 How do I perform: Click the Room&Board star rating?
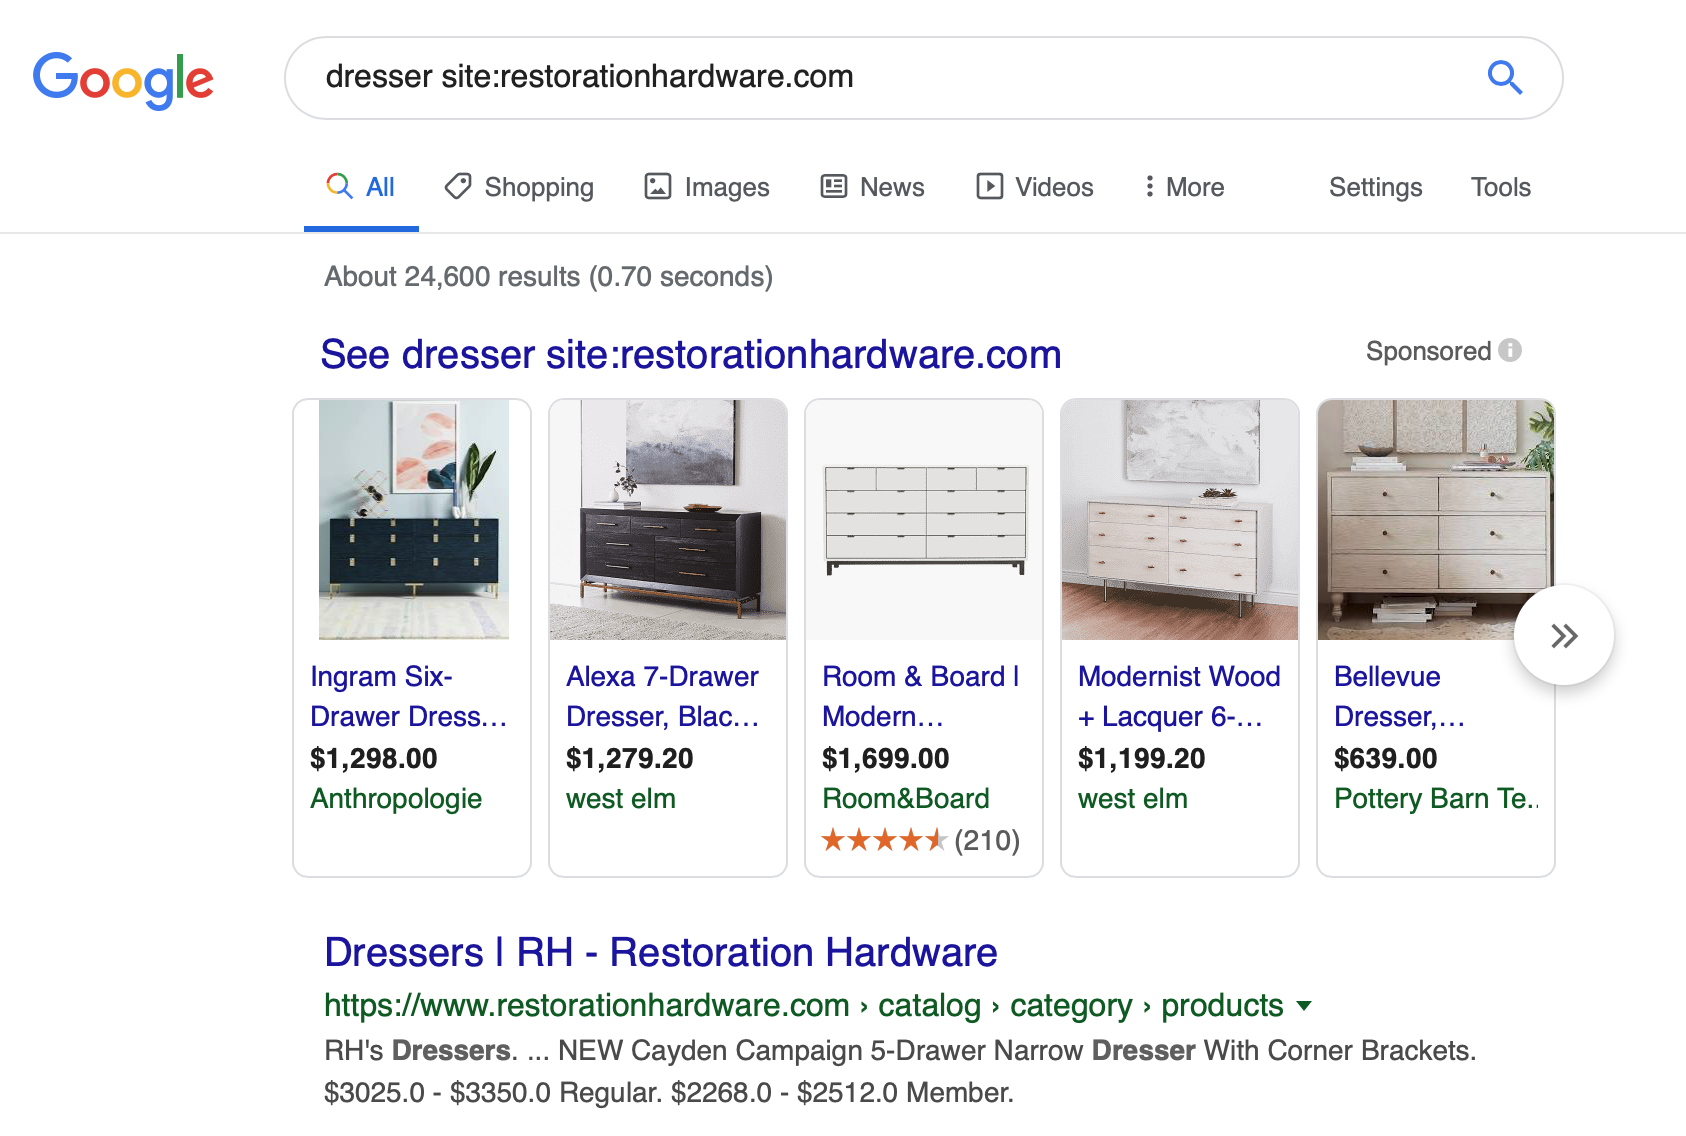884,840
